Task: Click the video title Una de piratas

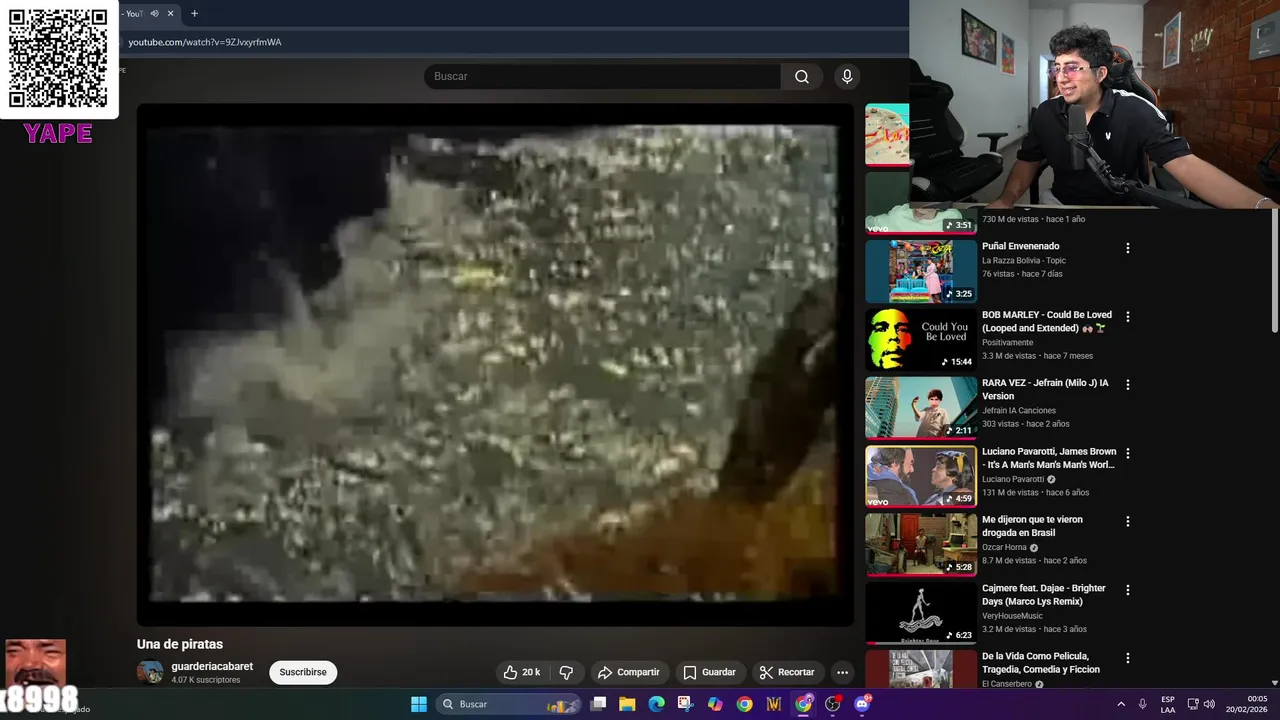Action: [180, 644]
